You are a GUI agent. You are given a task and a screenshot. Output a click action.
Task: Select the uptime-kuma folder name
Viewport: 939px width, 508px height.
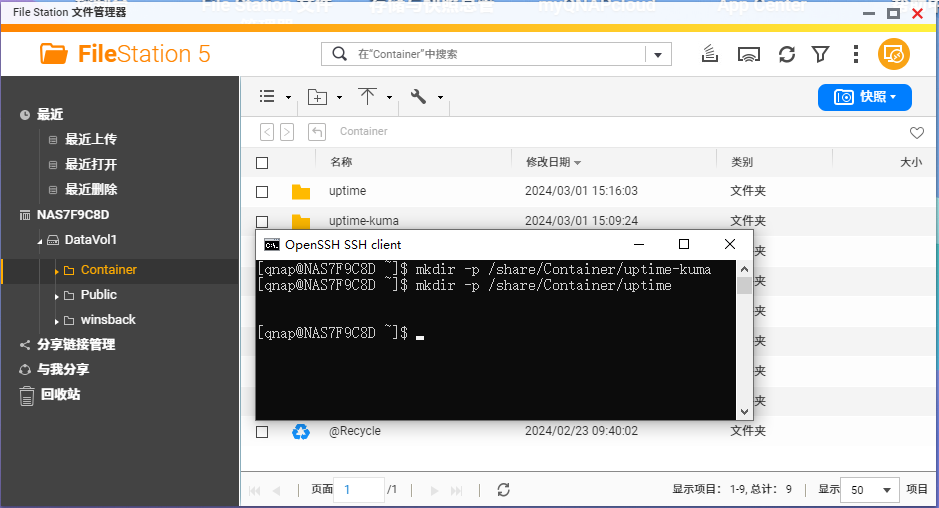pos(364,221)
